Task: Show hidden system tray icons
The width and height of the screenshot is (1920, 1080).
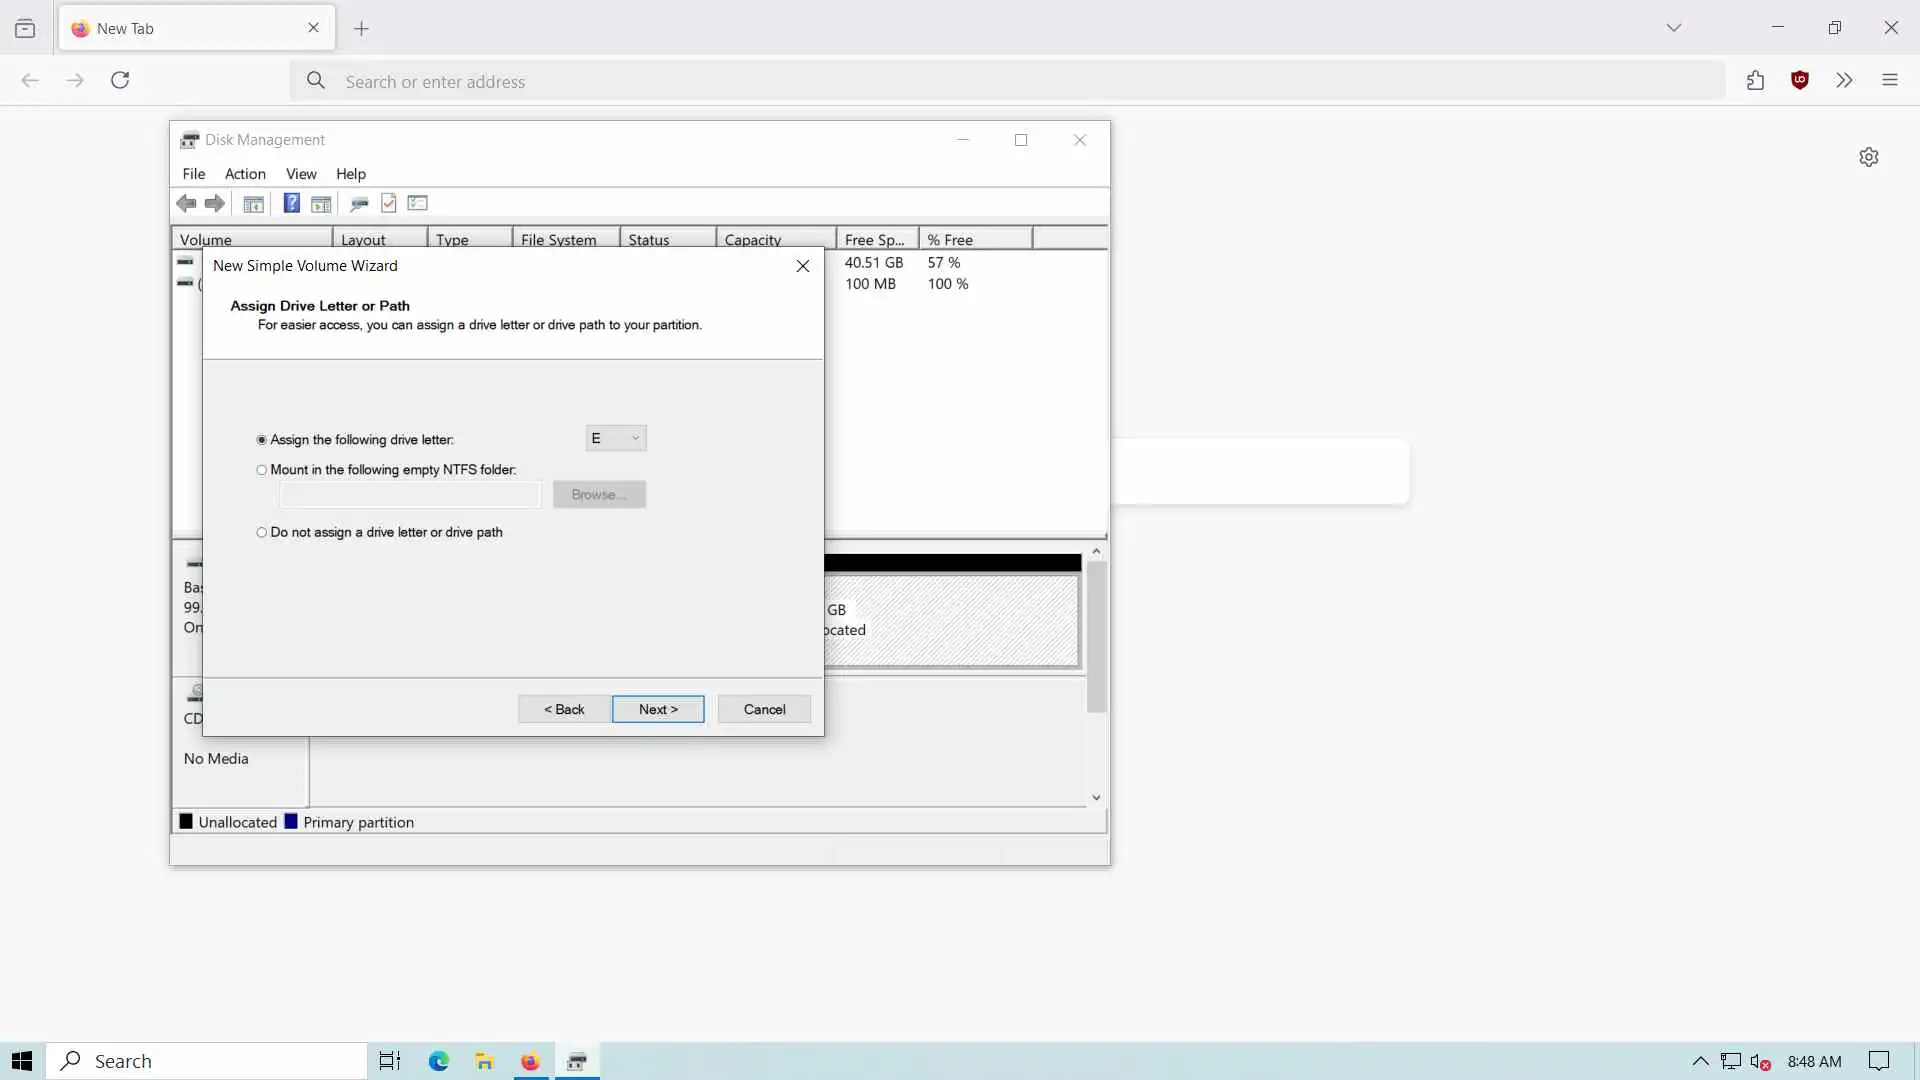Action: pos(1700,1061)
